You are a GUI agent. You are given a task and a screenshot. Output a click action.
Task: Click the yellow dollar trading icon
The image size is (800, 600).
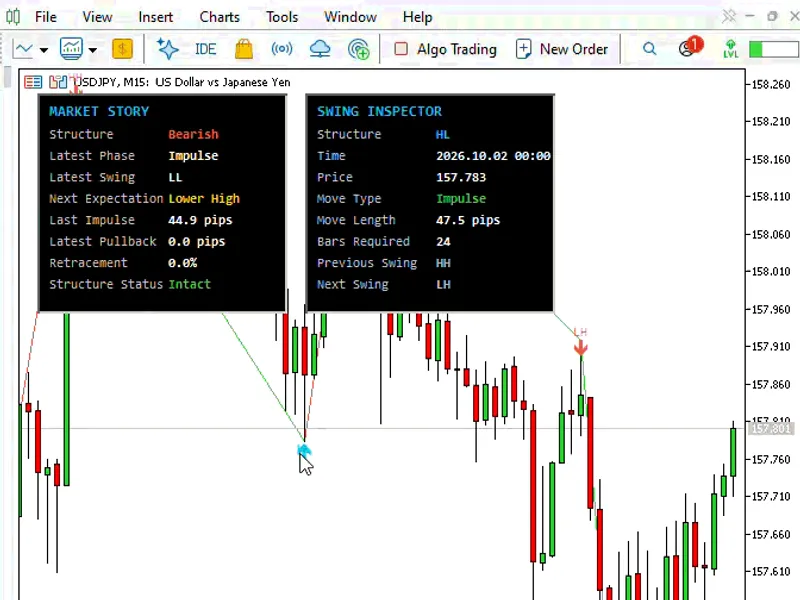click(122, 49)
